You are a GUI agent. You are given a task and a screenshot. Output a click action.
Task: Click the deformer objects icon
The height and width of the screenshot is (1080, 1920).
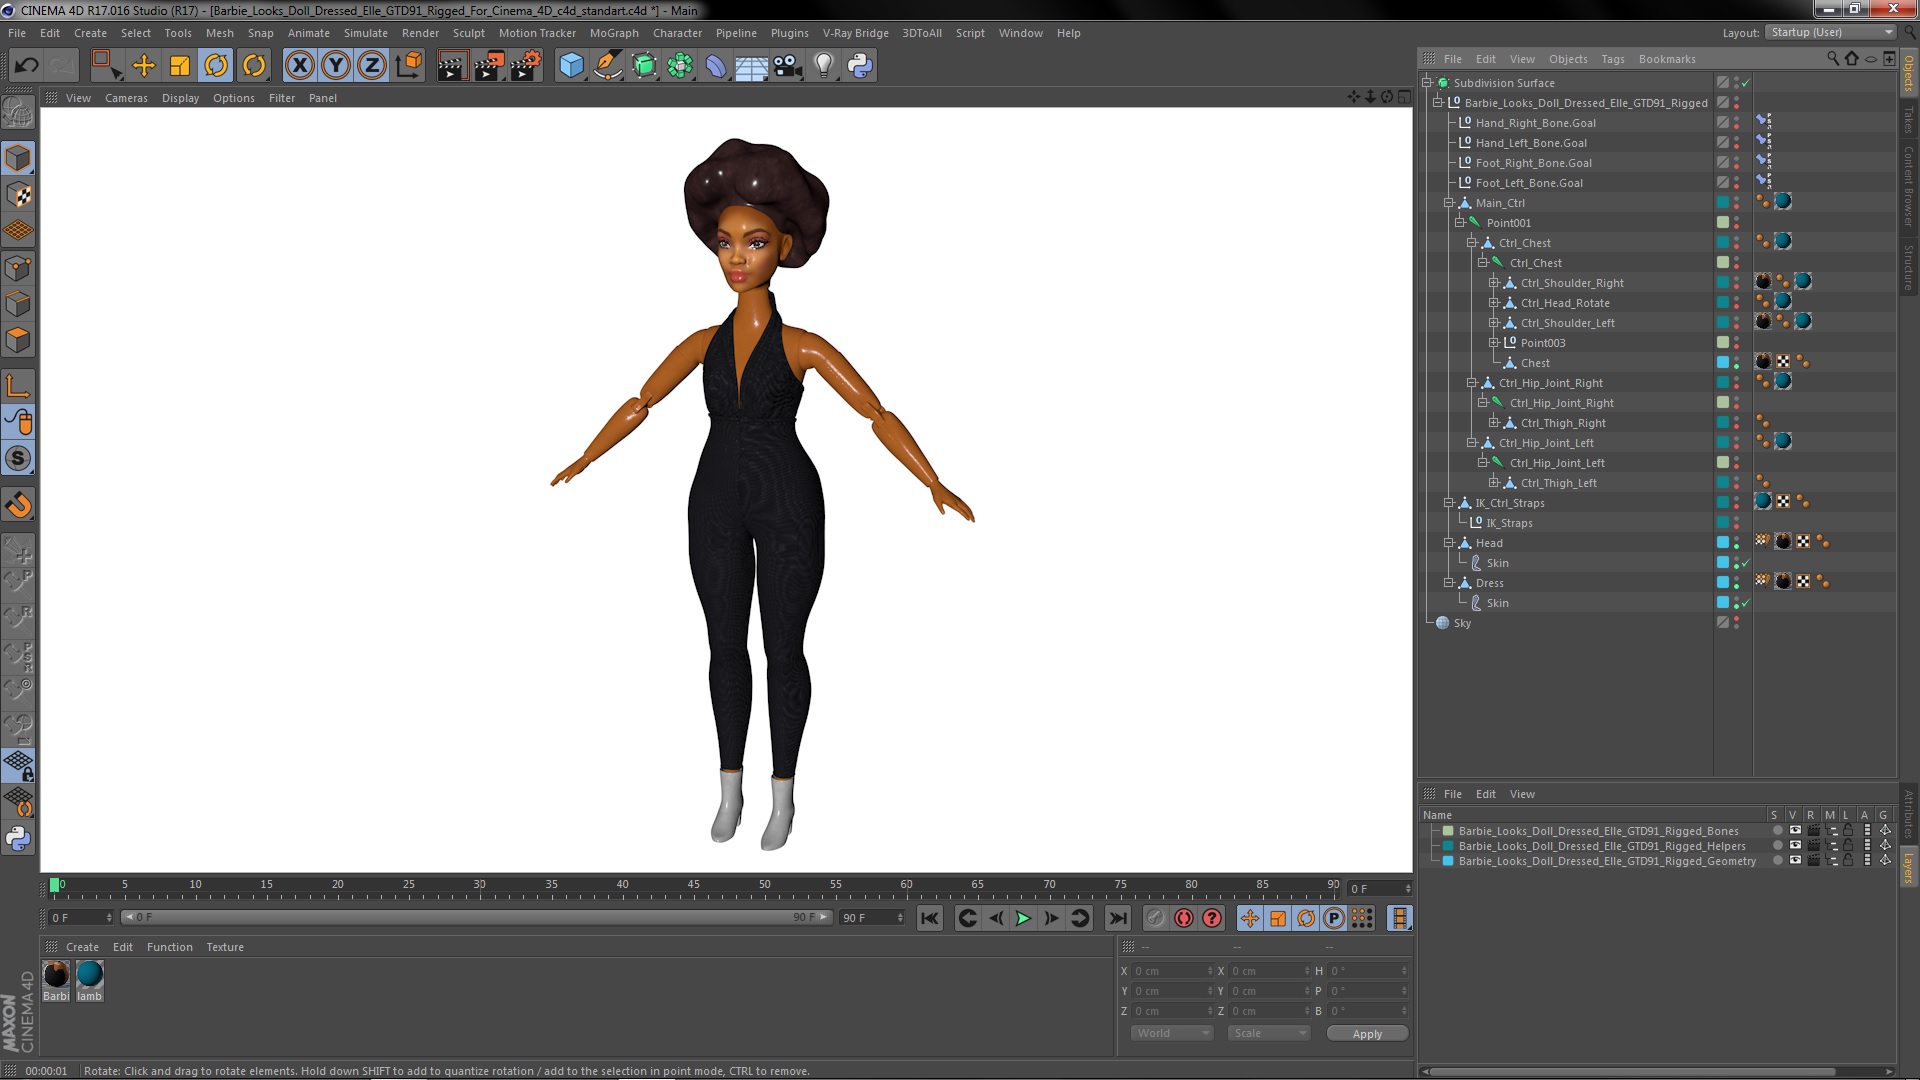(x=716, y=66)
